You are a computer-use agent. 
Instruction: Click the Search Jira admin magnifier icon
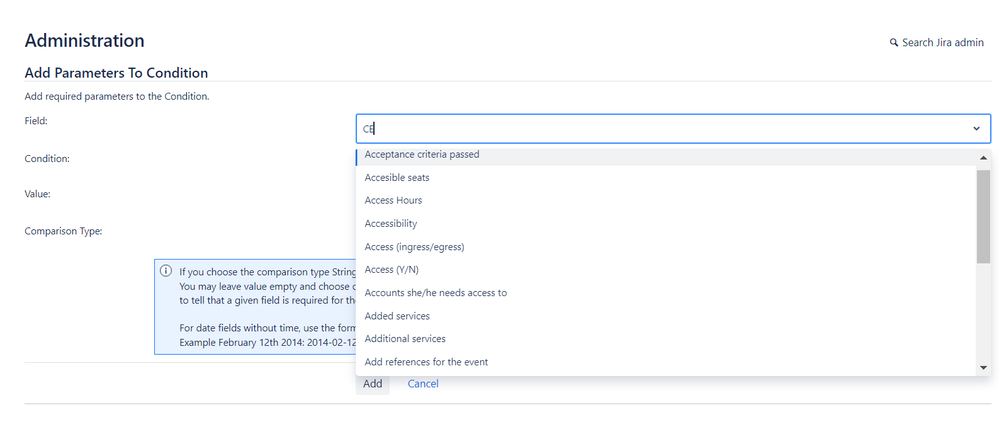[894, 43]
